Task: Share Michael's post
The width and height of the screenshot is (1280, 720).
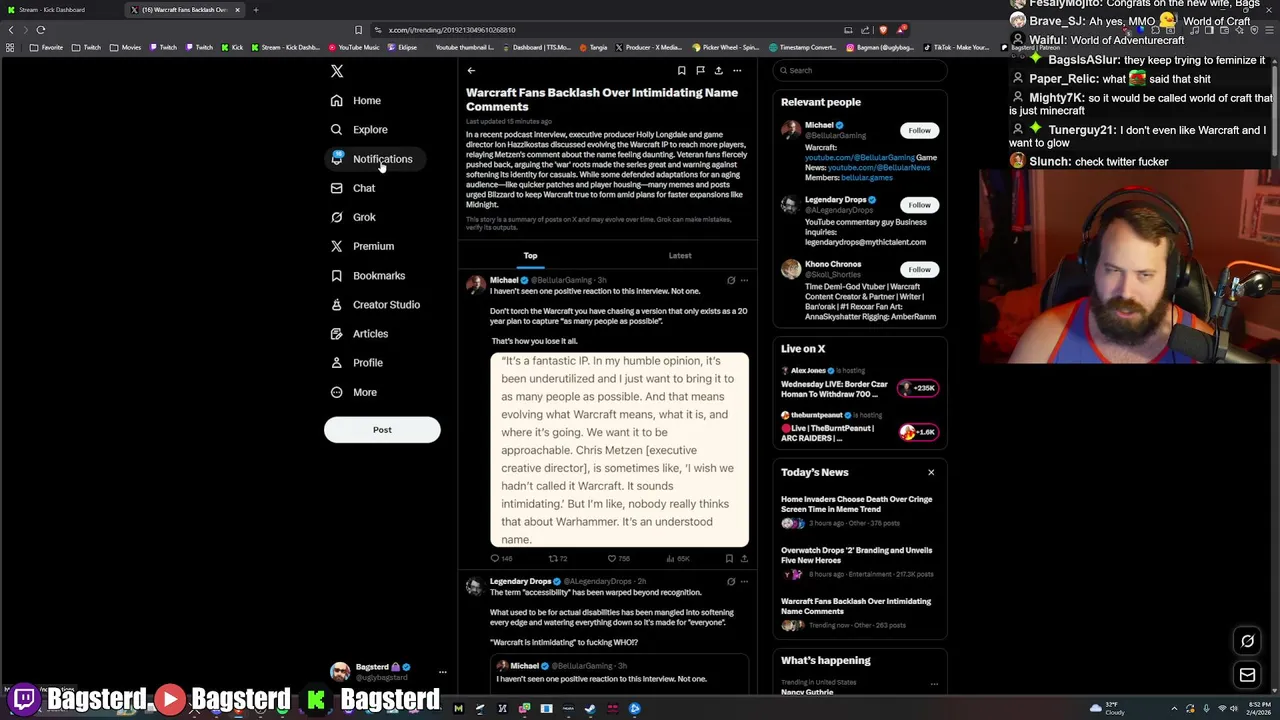Action: coord(744,558)
